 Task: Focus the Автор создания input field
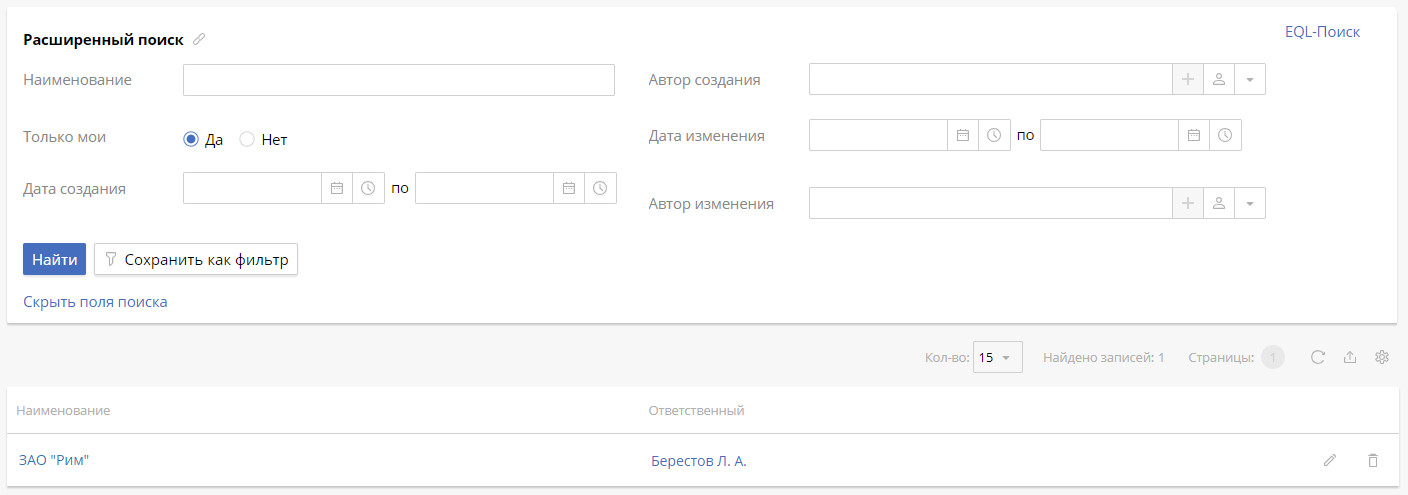[991, 80]
